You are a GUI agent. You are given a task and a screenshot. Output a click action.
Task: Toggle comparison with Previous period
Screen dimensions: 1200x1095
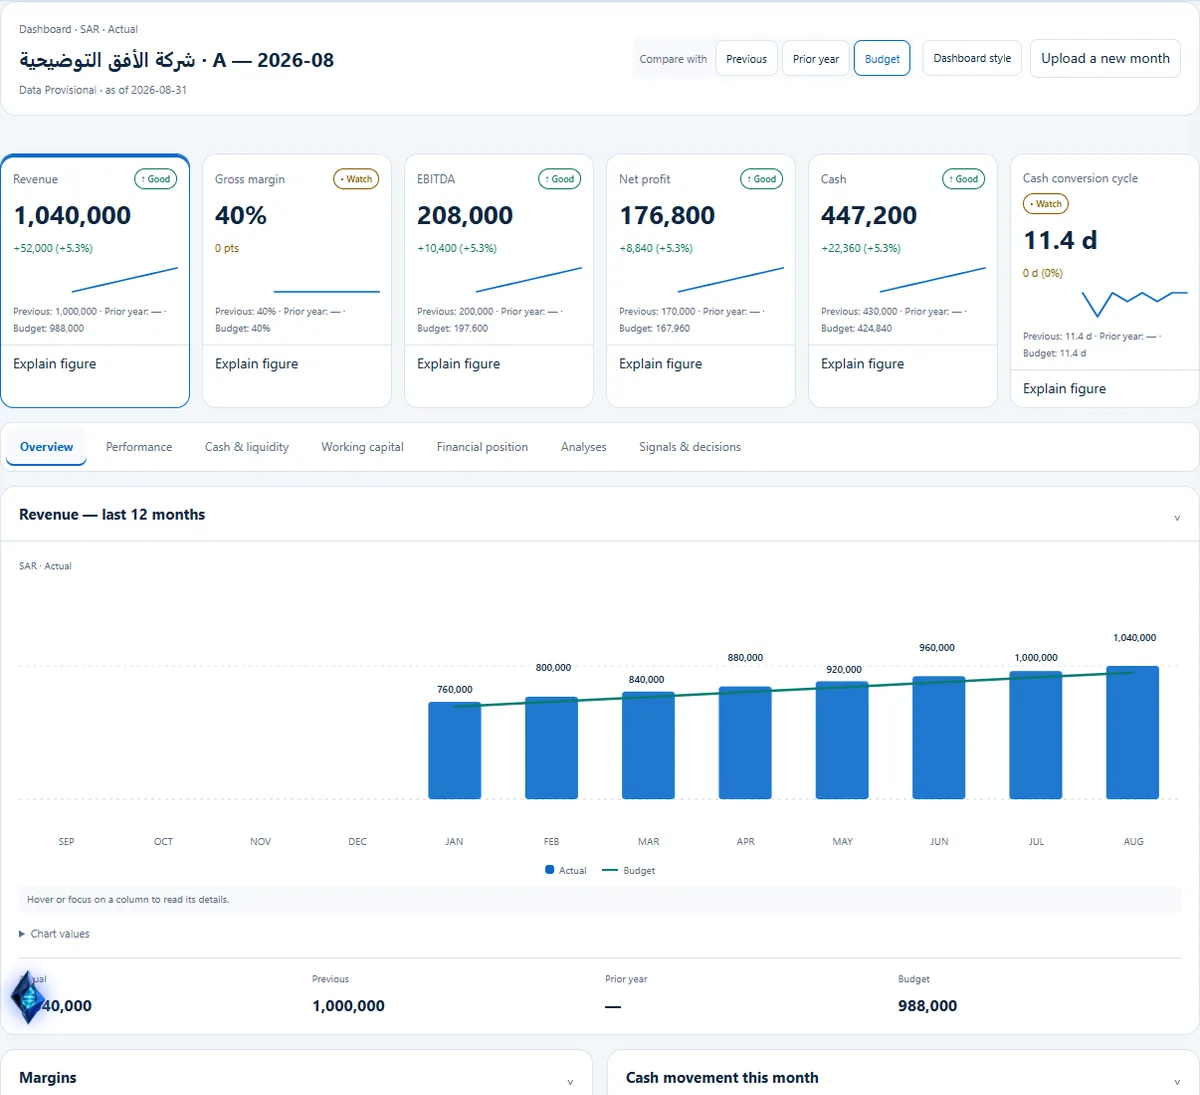click(x=746, y=59)
